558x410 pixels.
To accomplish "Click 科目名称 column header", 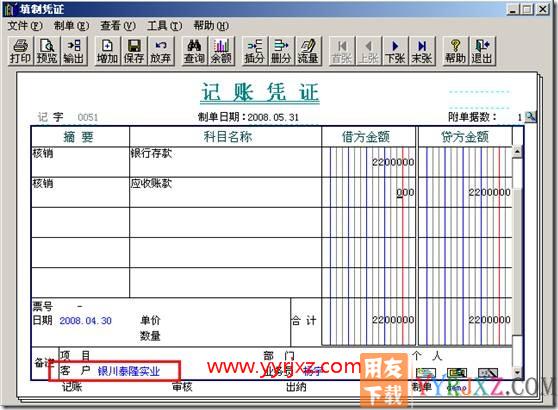I will pyautogui.click(x=228, y=137).
